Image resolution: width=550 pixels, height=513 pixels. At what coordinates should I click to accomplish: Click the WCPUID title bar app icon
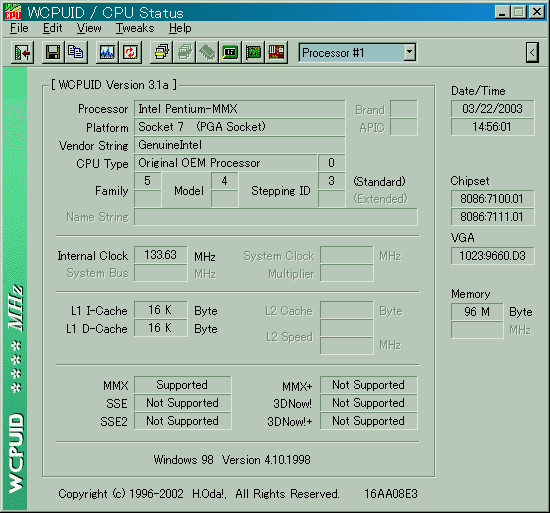13,12
